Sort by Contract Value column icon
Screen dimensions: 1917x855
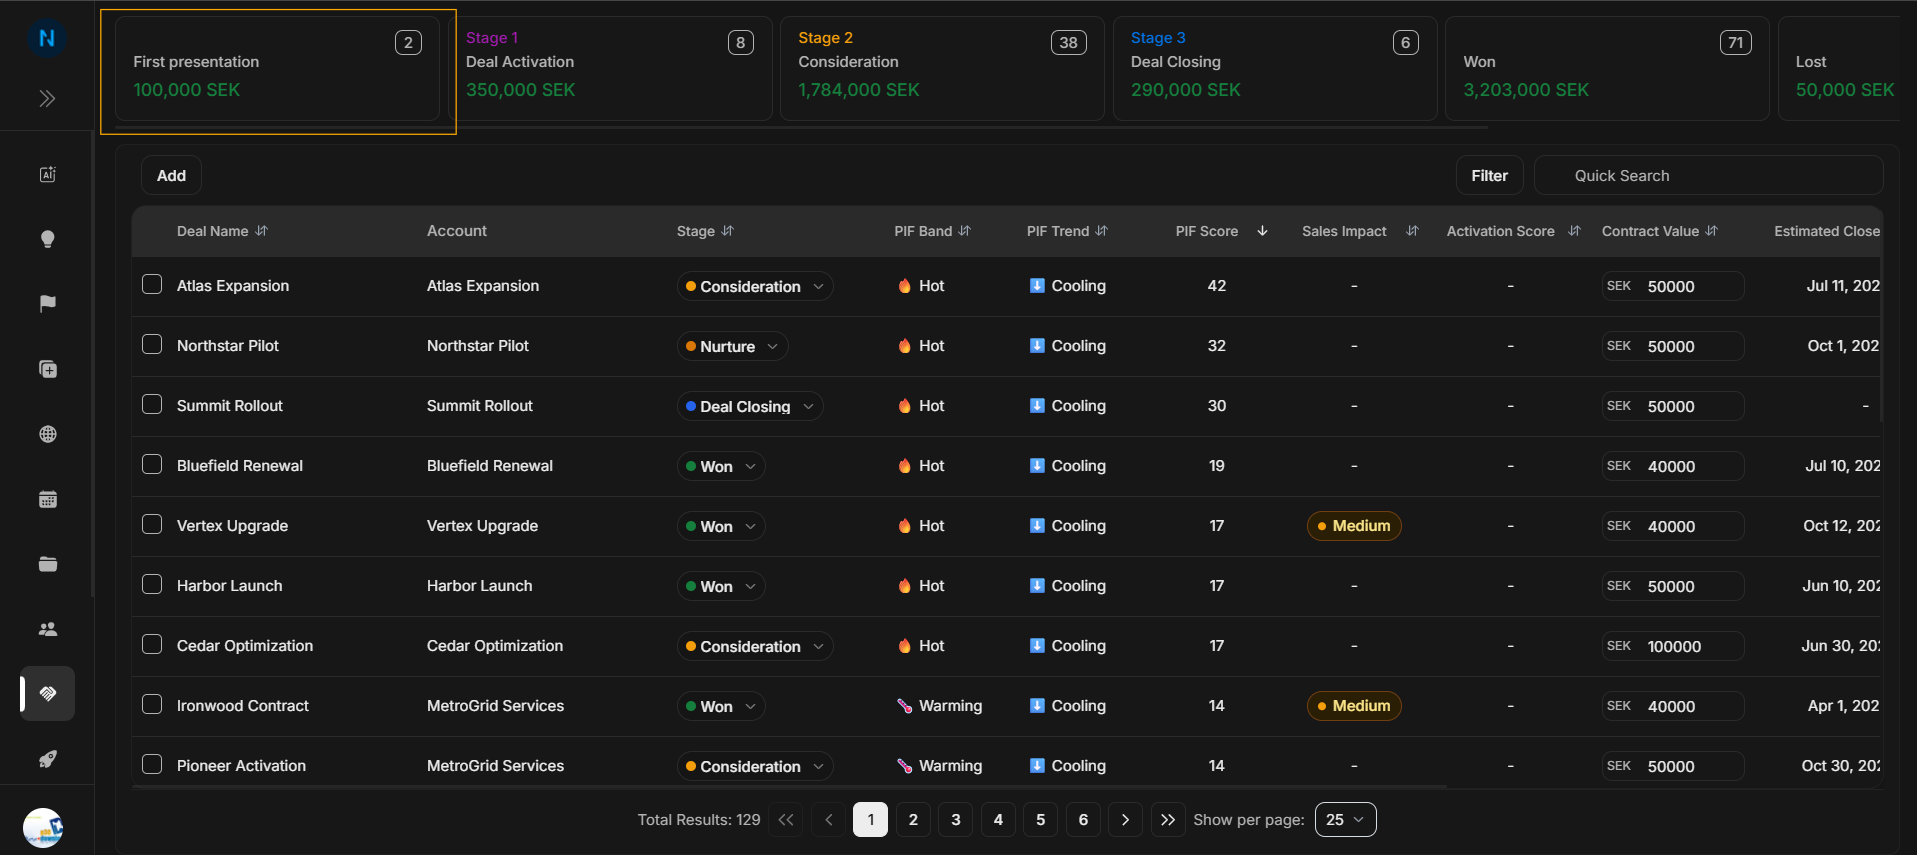tap(1712, 231)
